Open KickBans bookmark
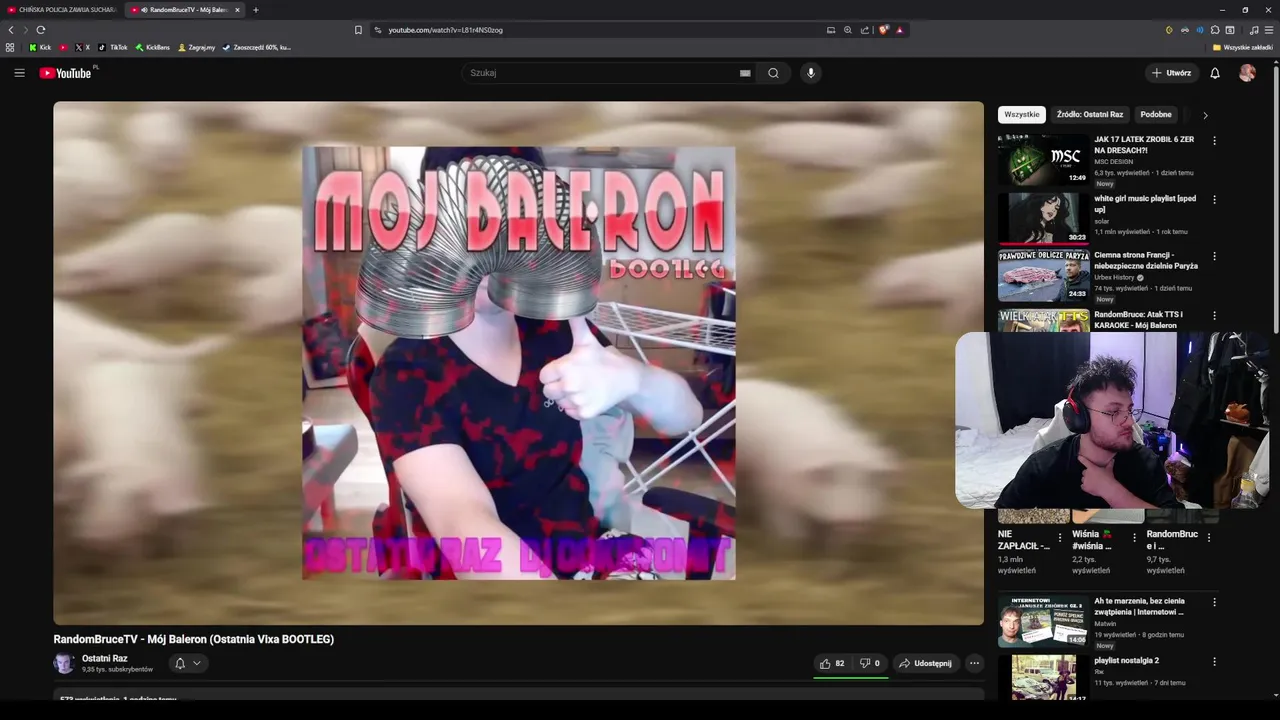 coord(153,47)
